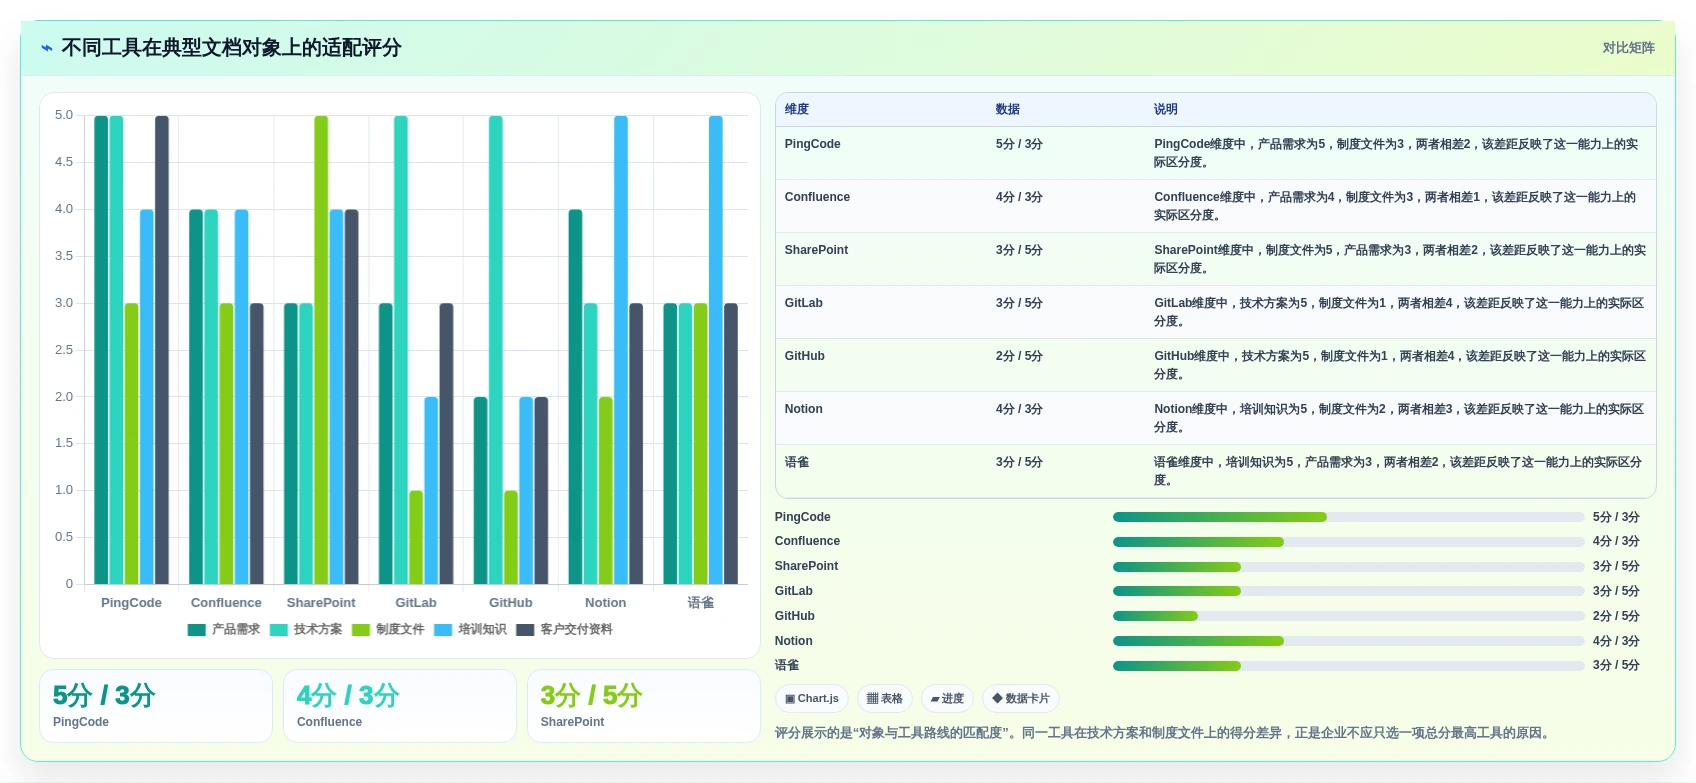The height and width of the screenshot is (783, 1696).
Task: Click the PingCode progress bar
Action: pyautogui.click(x=1348, y=517)
